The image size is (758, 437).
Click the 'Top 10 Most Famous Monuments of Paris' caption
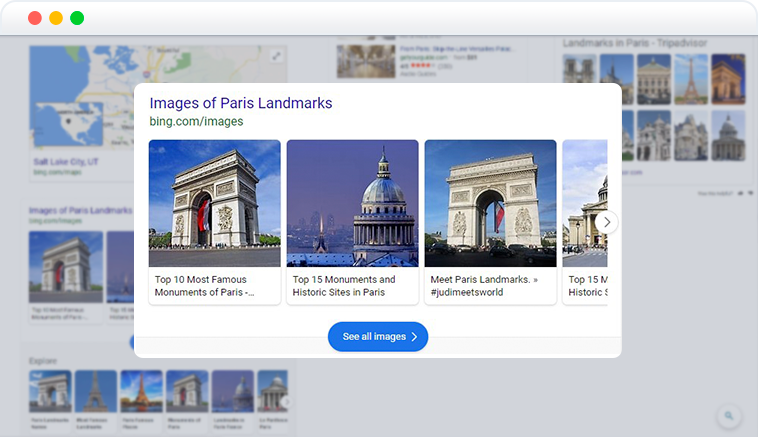point(204,286)
